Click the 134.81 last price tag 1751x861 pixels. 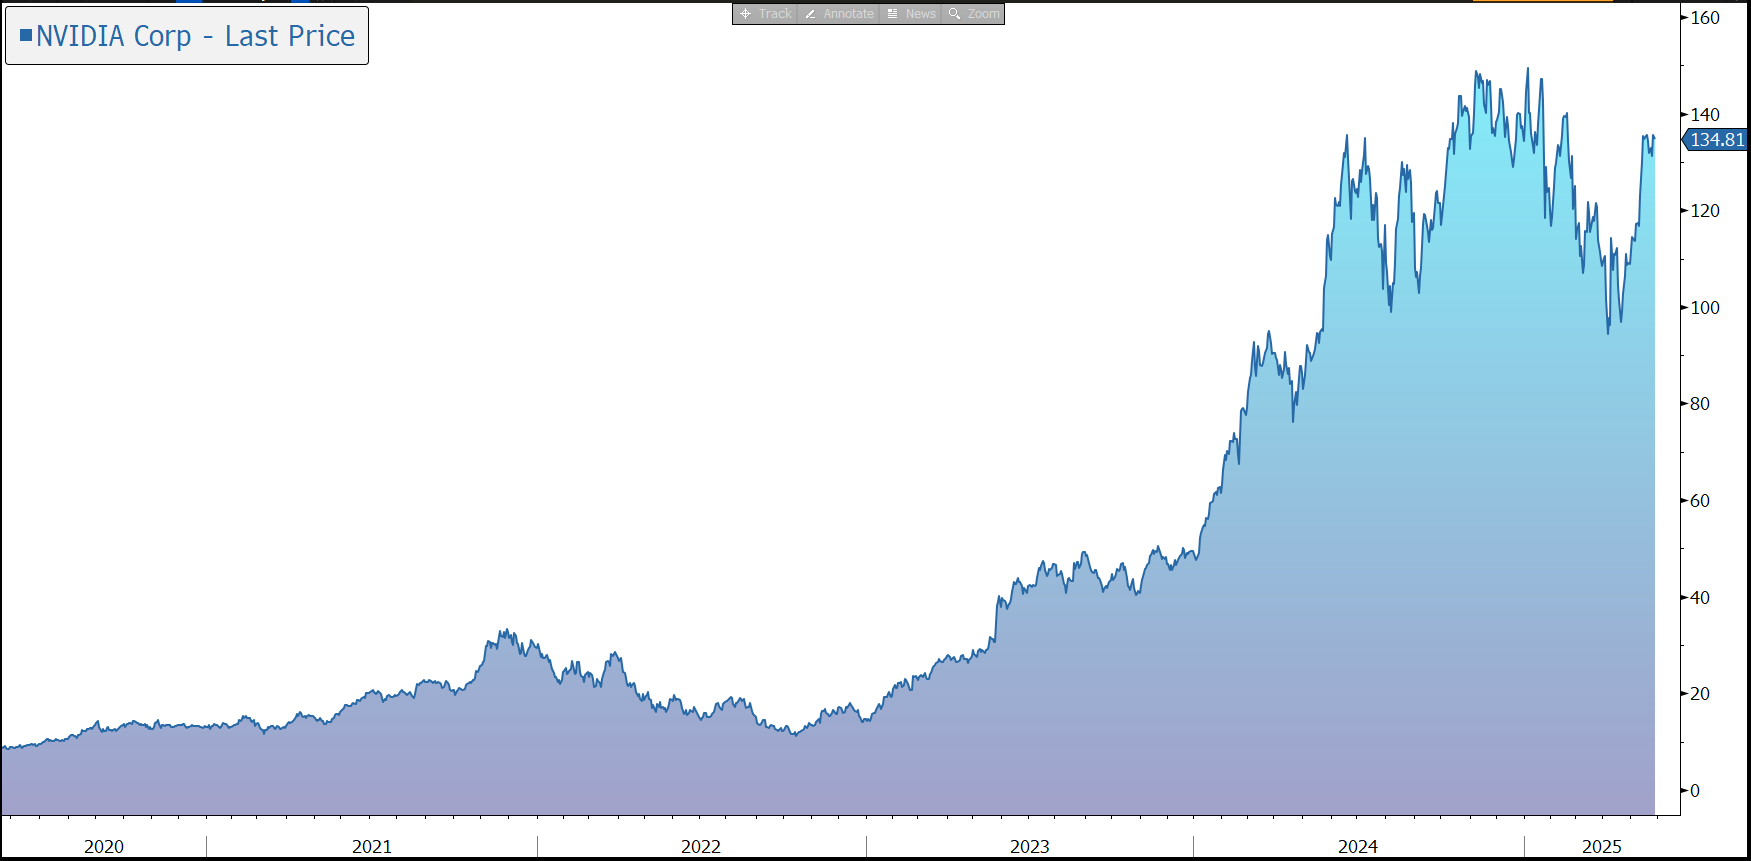1716,140
